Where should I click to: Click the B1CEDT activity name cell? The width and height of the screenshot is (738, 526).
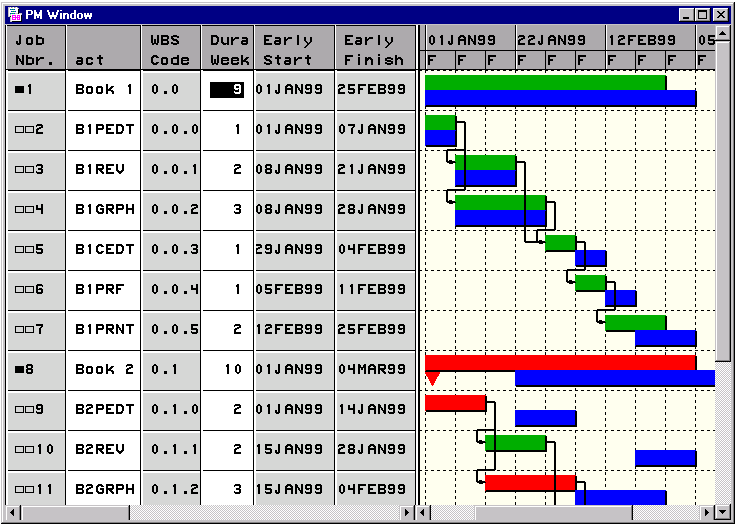coord(104,250)
